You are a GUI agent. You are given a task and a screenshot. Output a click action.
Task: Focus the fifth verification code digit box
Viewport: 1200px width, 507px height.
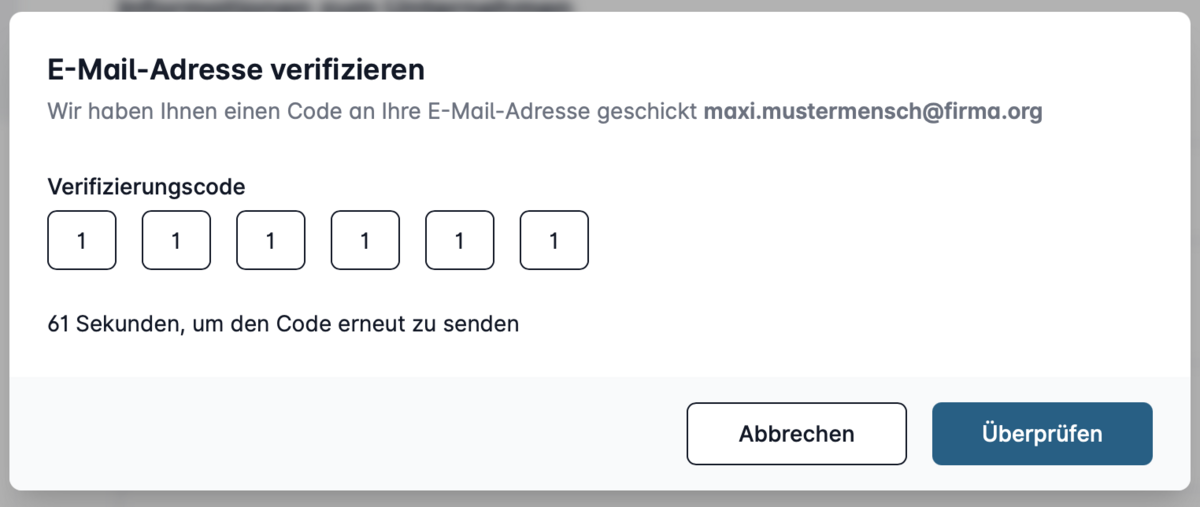point(460,240)
